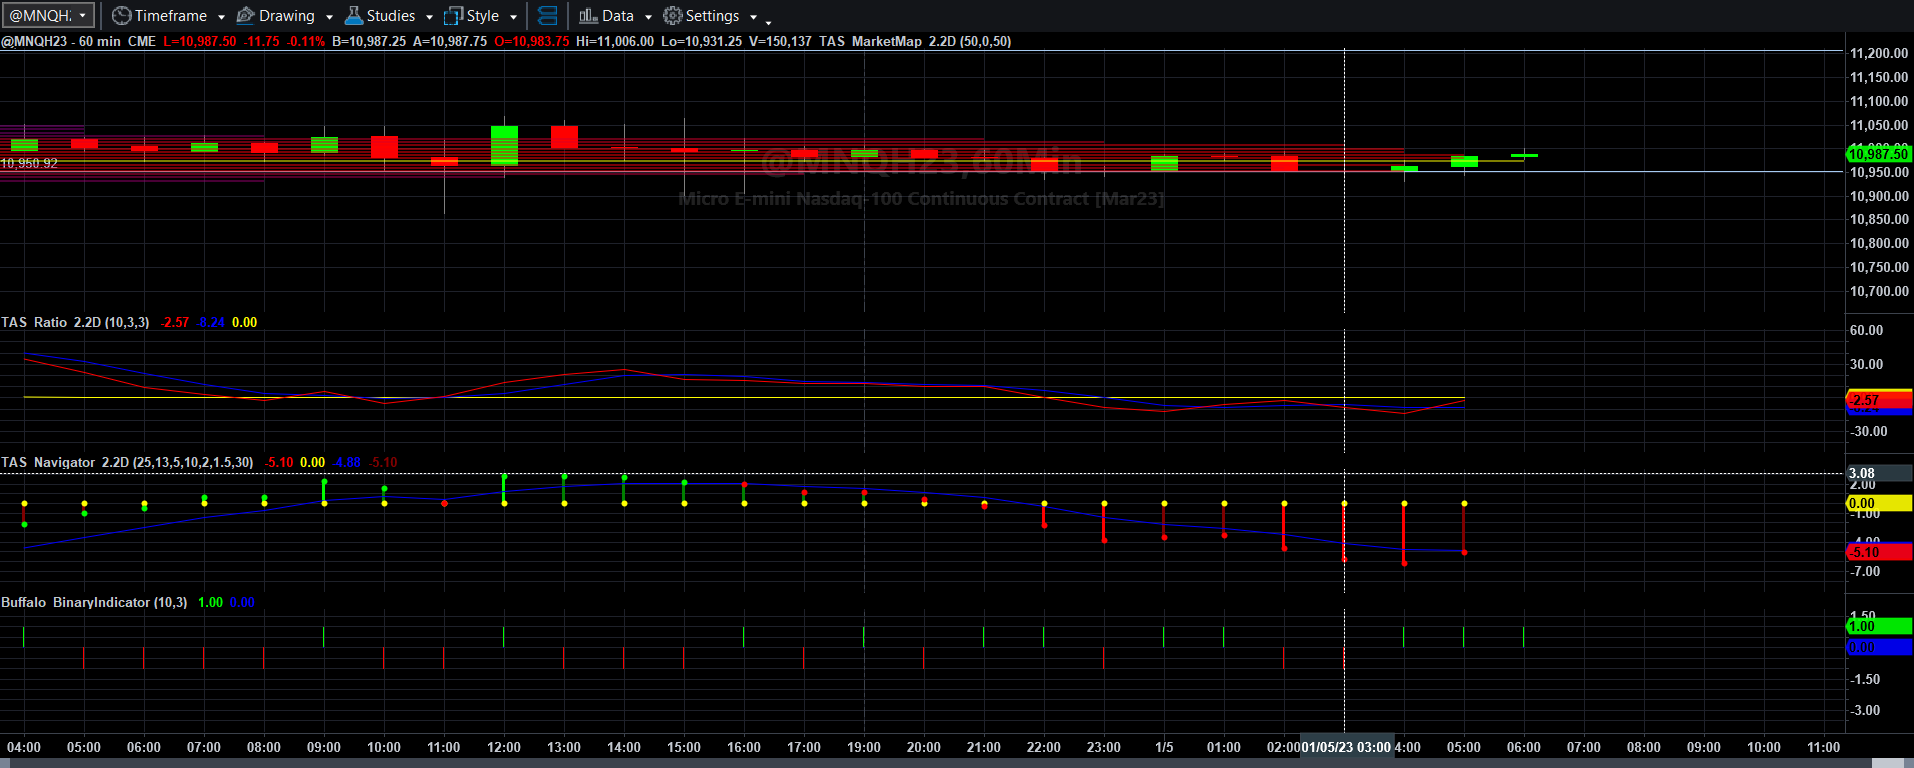The image size is (1914, 768).
Task: Click the Drawing pencil icon
Action: (245, 16)
